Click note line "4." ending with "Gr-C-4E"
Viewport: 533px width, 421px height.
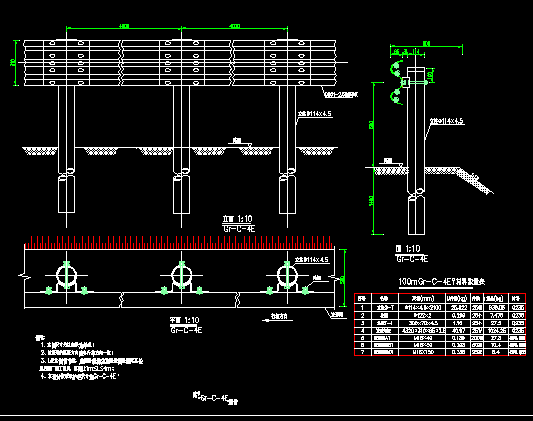click(80, 376)
